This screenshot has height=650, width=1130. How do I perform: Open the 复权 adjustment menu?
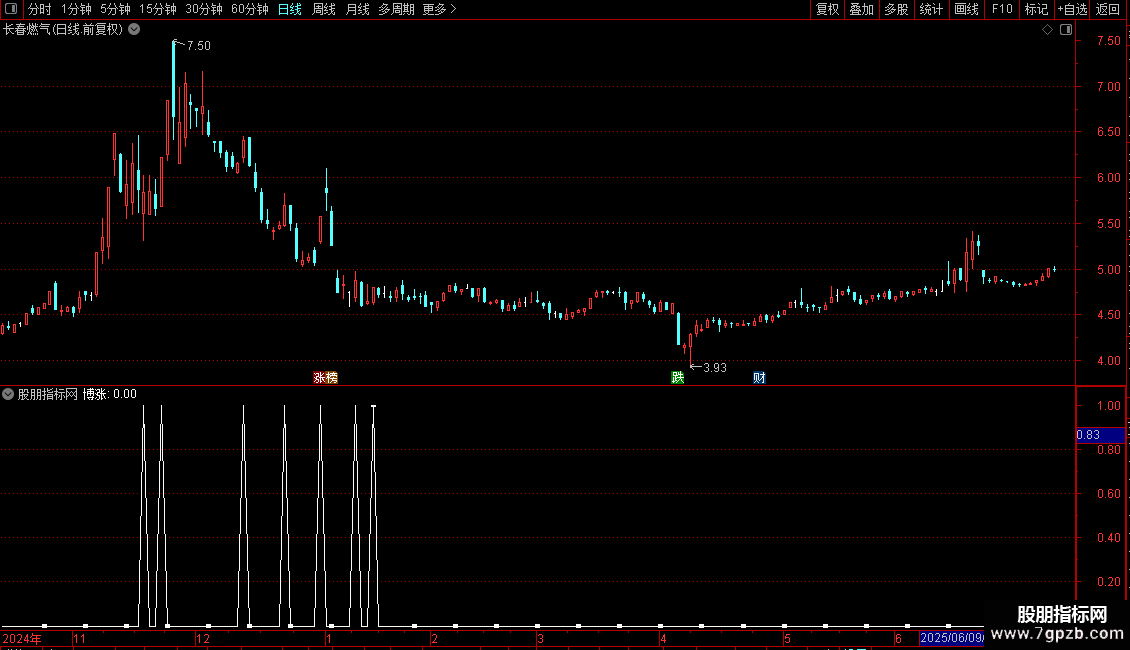point(827,9)
